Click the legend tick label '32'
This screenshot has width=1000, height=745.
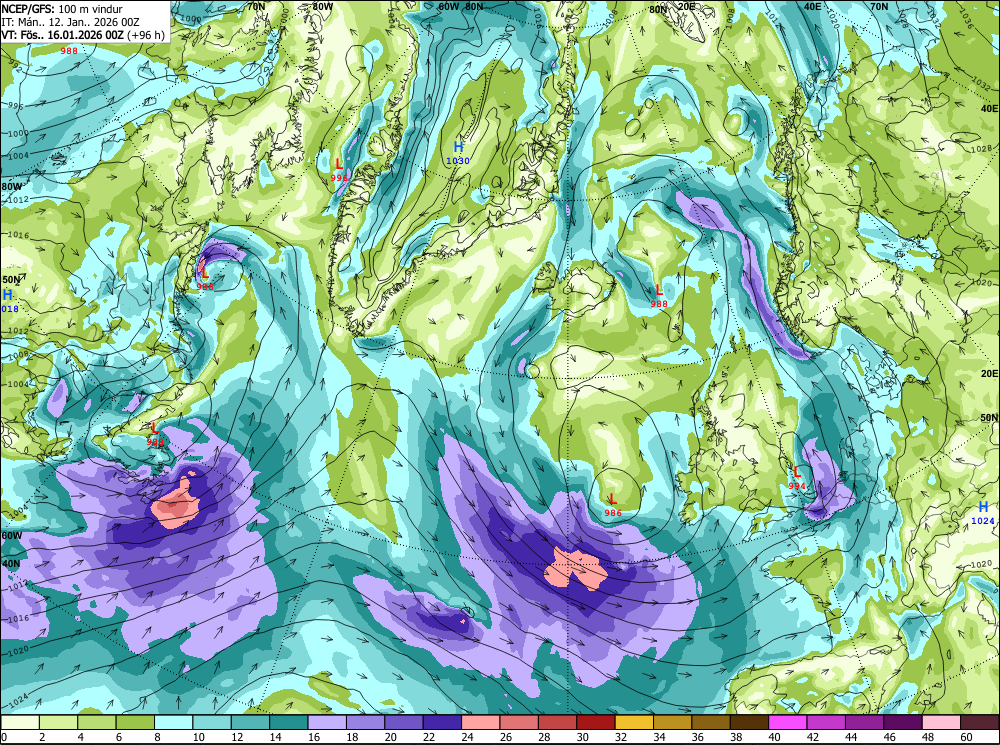tap(619, 737)
